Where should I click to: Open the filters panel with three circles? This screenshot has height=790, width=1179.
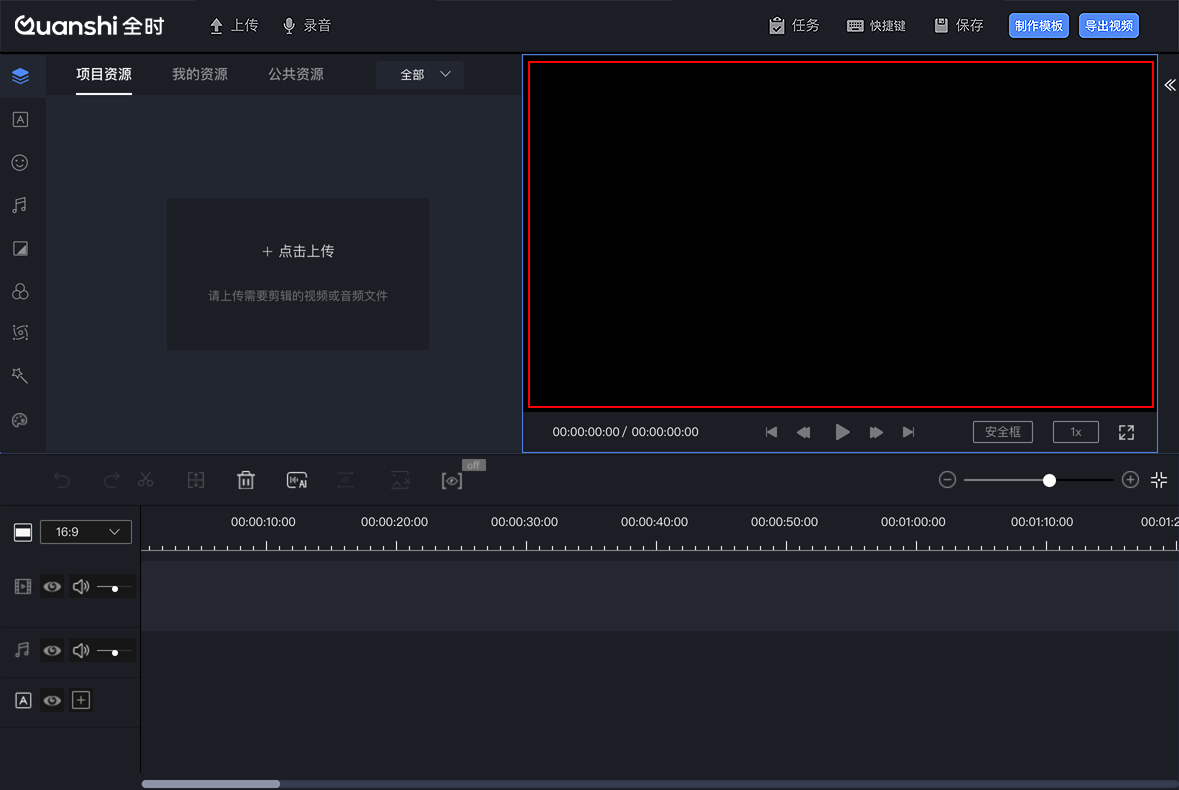click(20, 291)
